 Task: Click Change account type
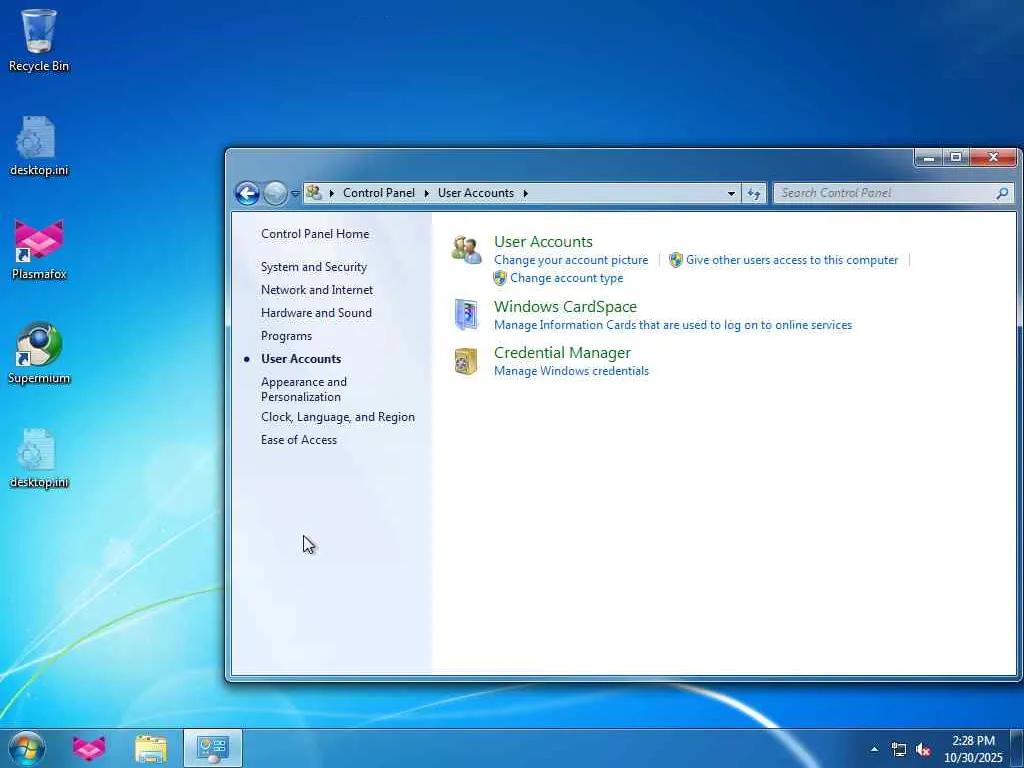pos(566,278)
